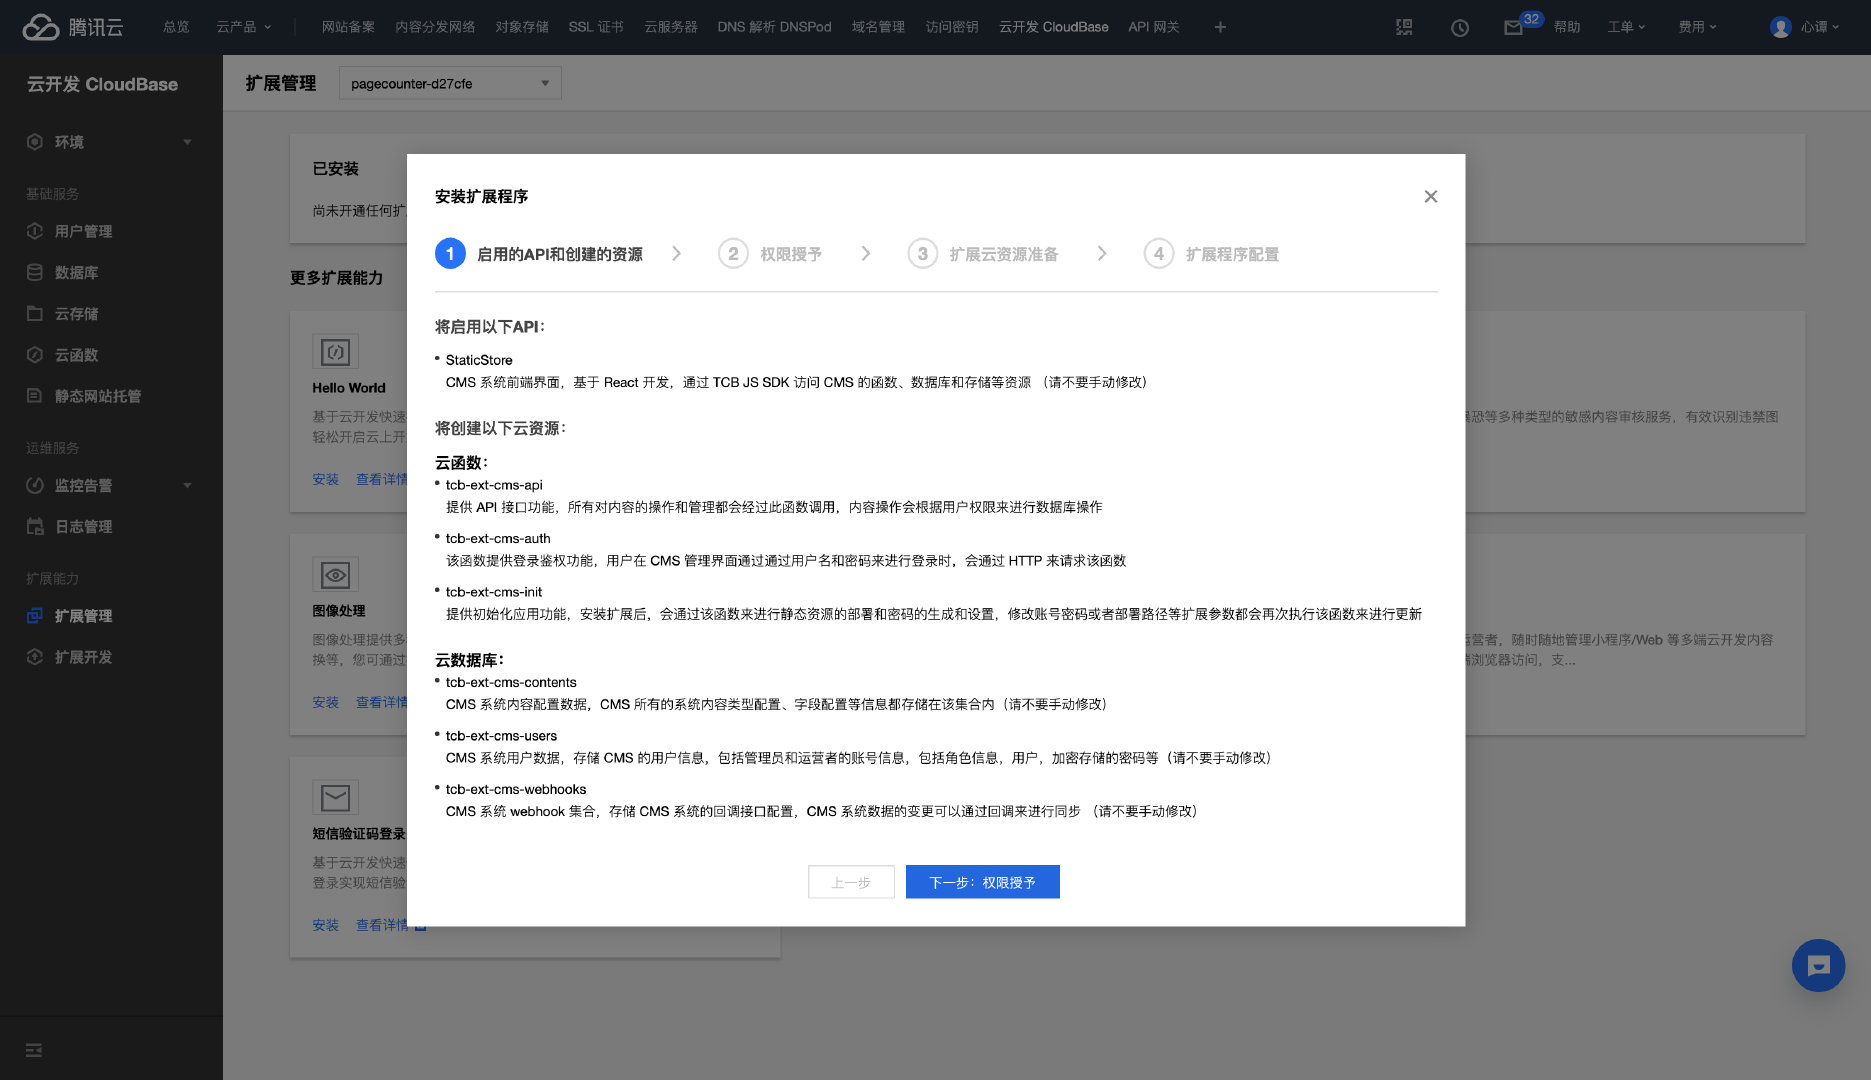Open 网站备案 in top navigation
Screen dimensions: 1871x1080
pyautogui.click(x=348, y=27)
